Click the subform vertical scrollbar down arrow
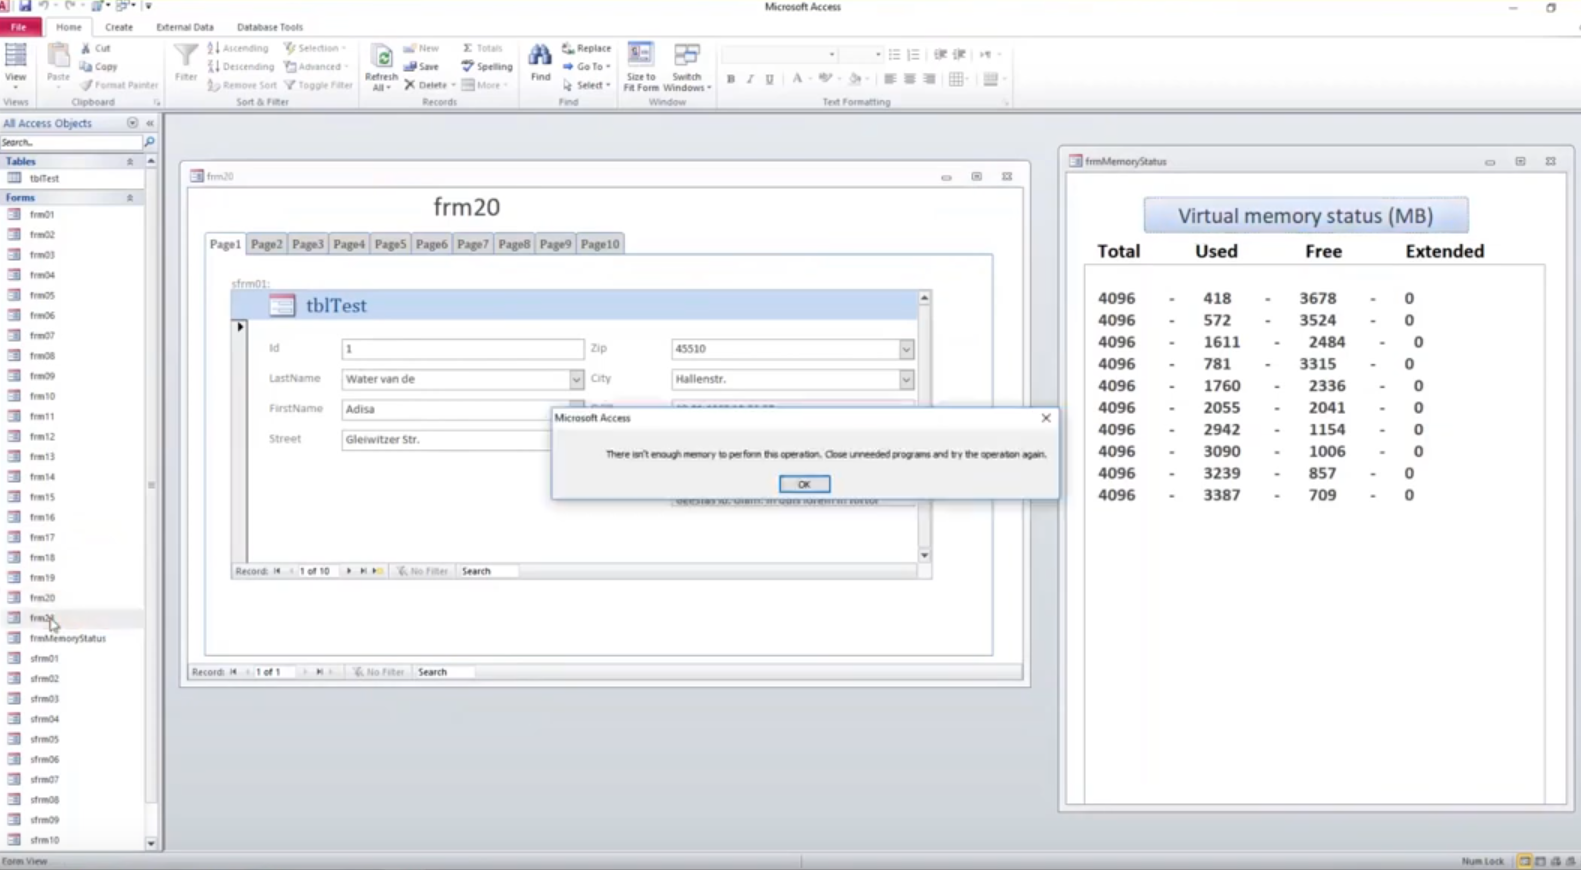 tap(924, 555)
